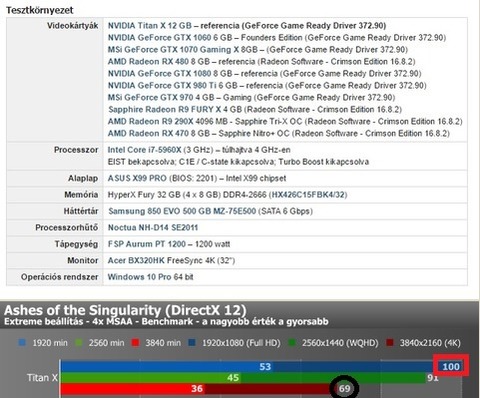Open NVIDIA GeForce GTX 1080 8 GB link
Screen dimensions: 480x398
[170, 74]
